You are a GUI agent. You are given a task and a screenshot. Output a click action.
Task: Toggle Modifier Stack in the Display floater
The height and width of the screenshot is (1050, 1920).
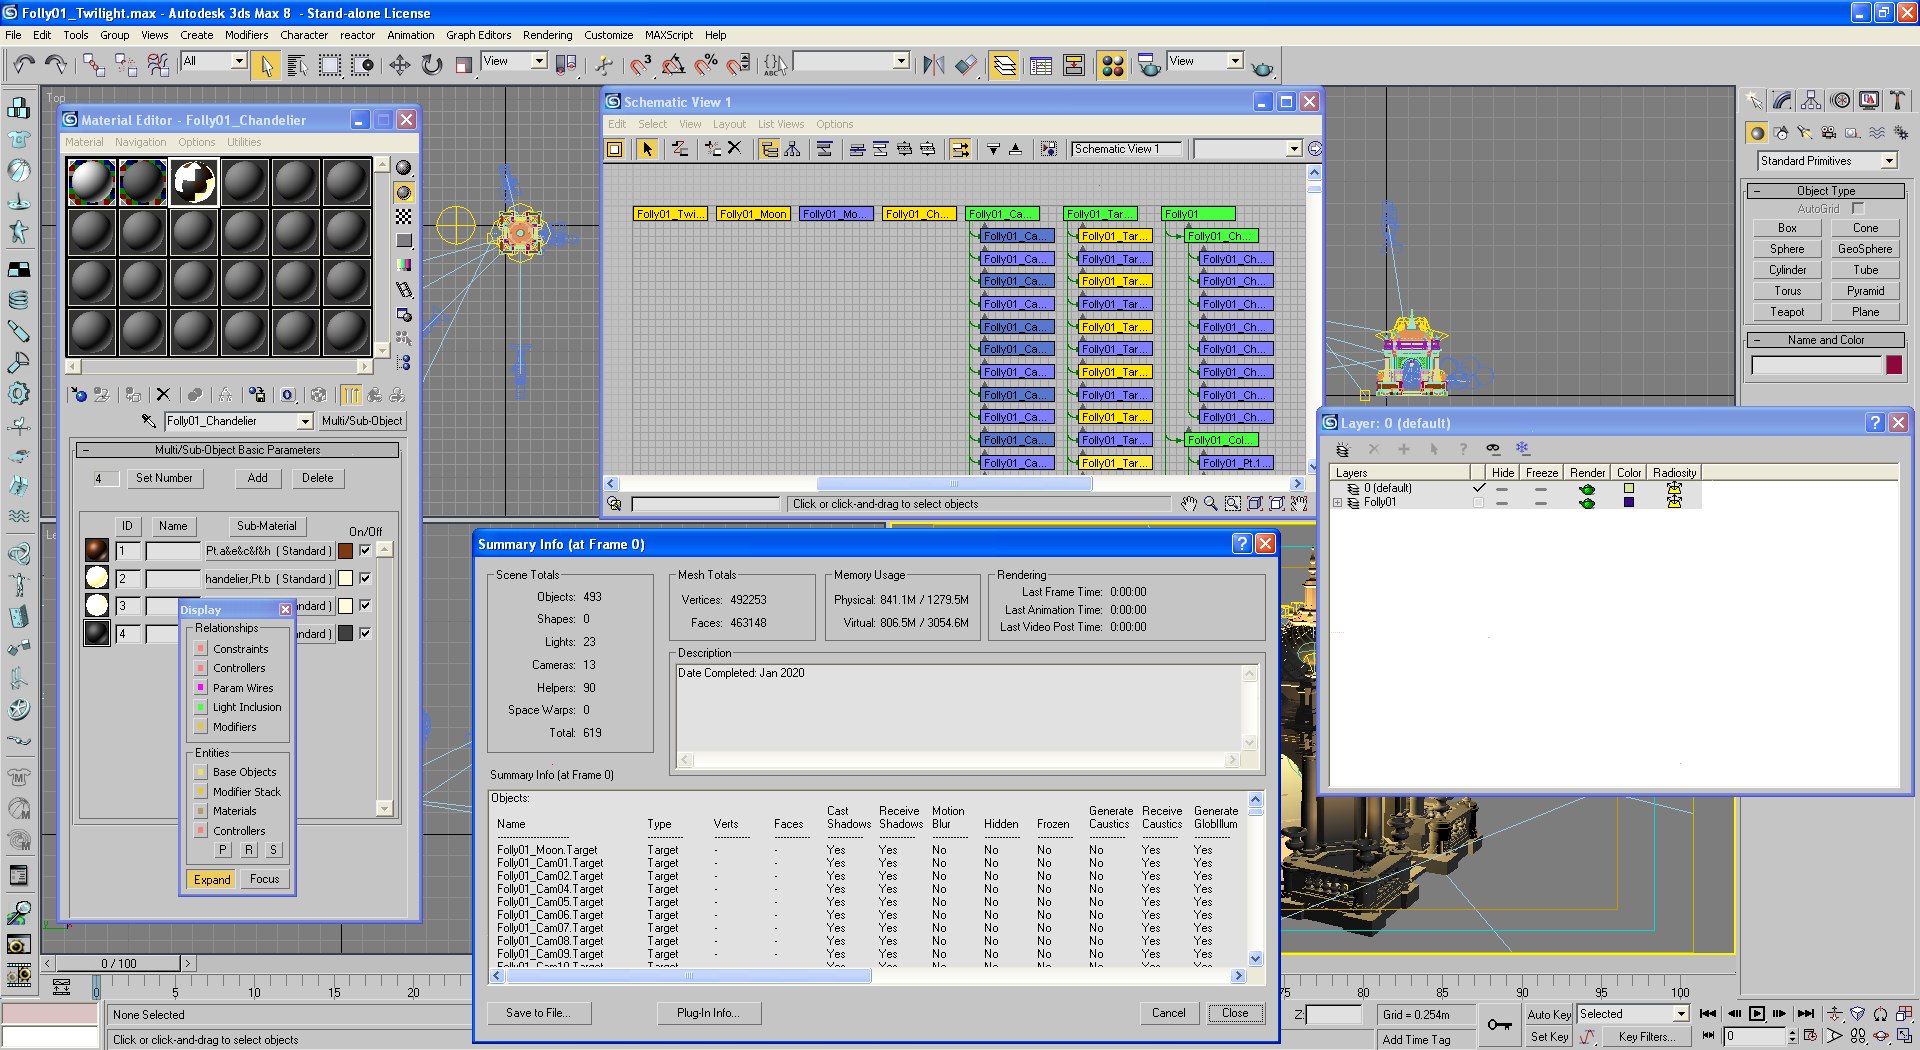[201, 792]
